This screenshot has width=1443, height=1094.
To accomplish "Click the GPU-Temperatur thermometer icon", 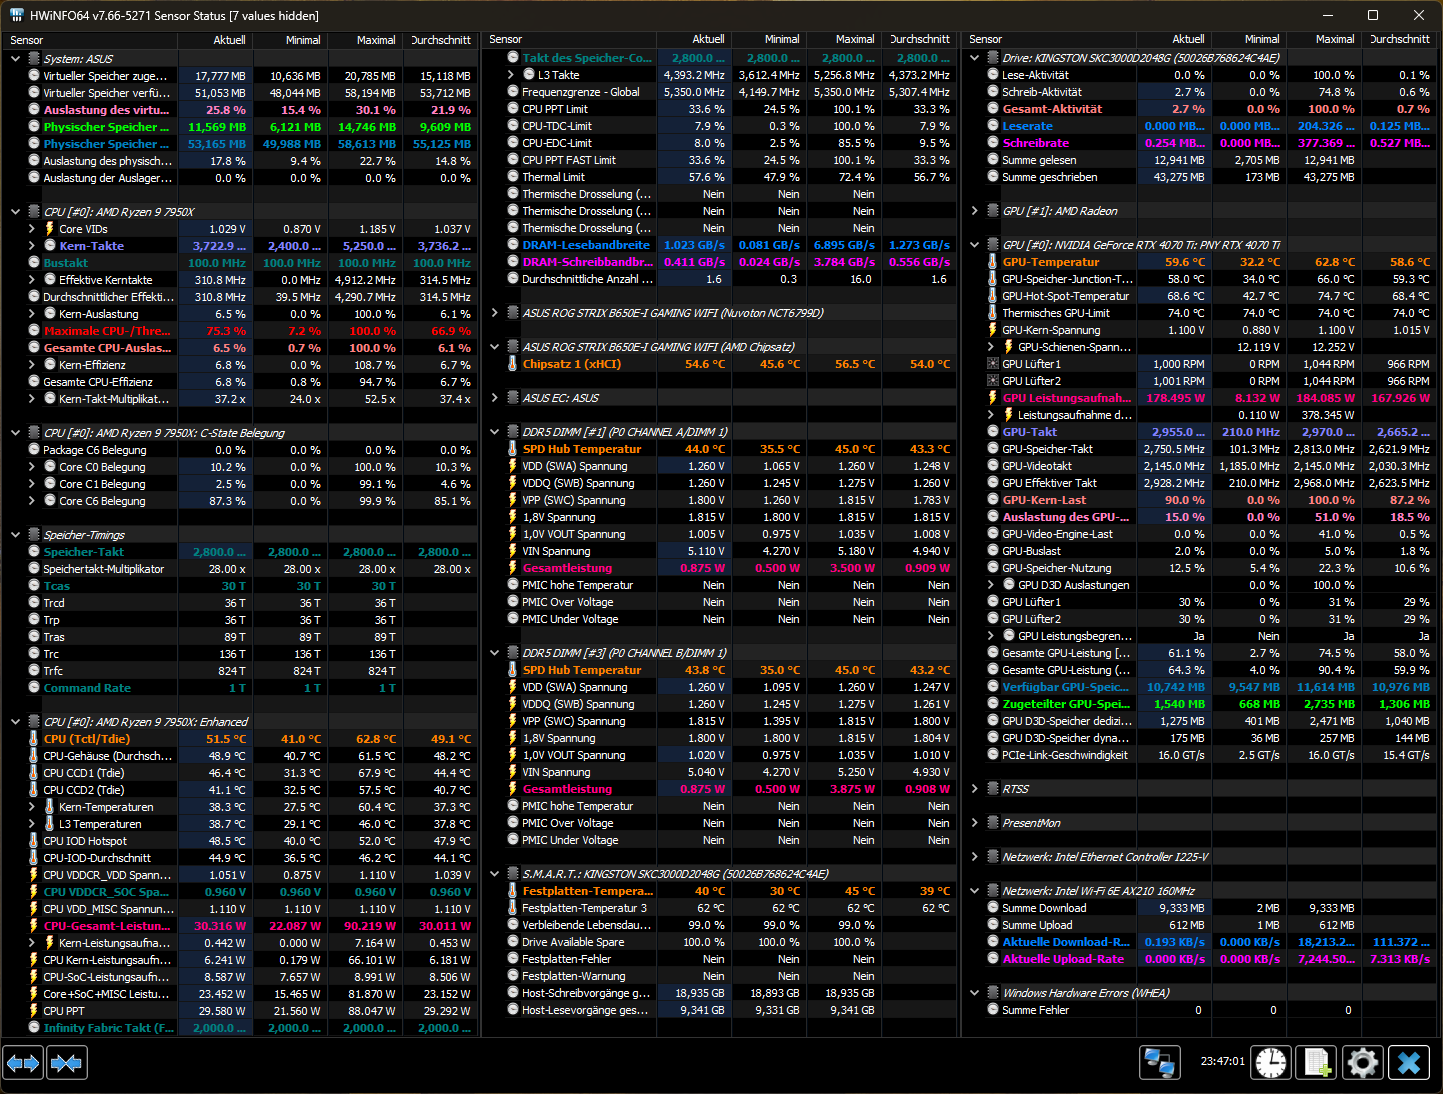I will pos(993,262).
